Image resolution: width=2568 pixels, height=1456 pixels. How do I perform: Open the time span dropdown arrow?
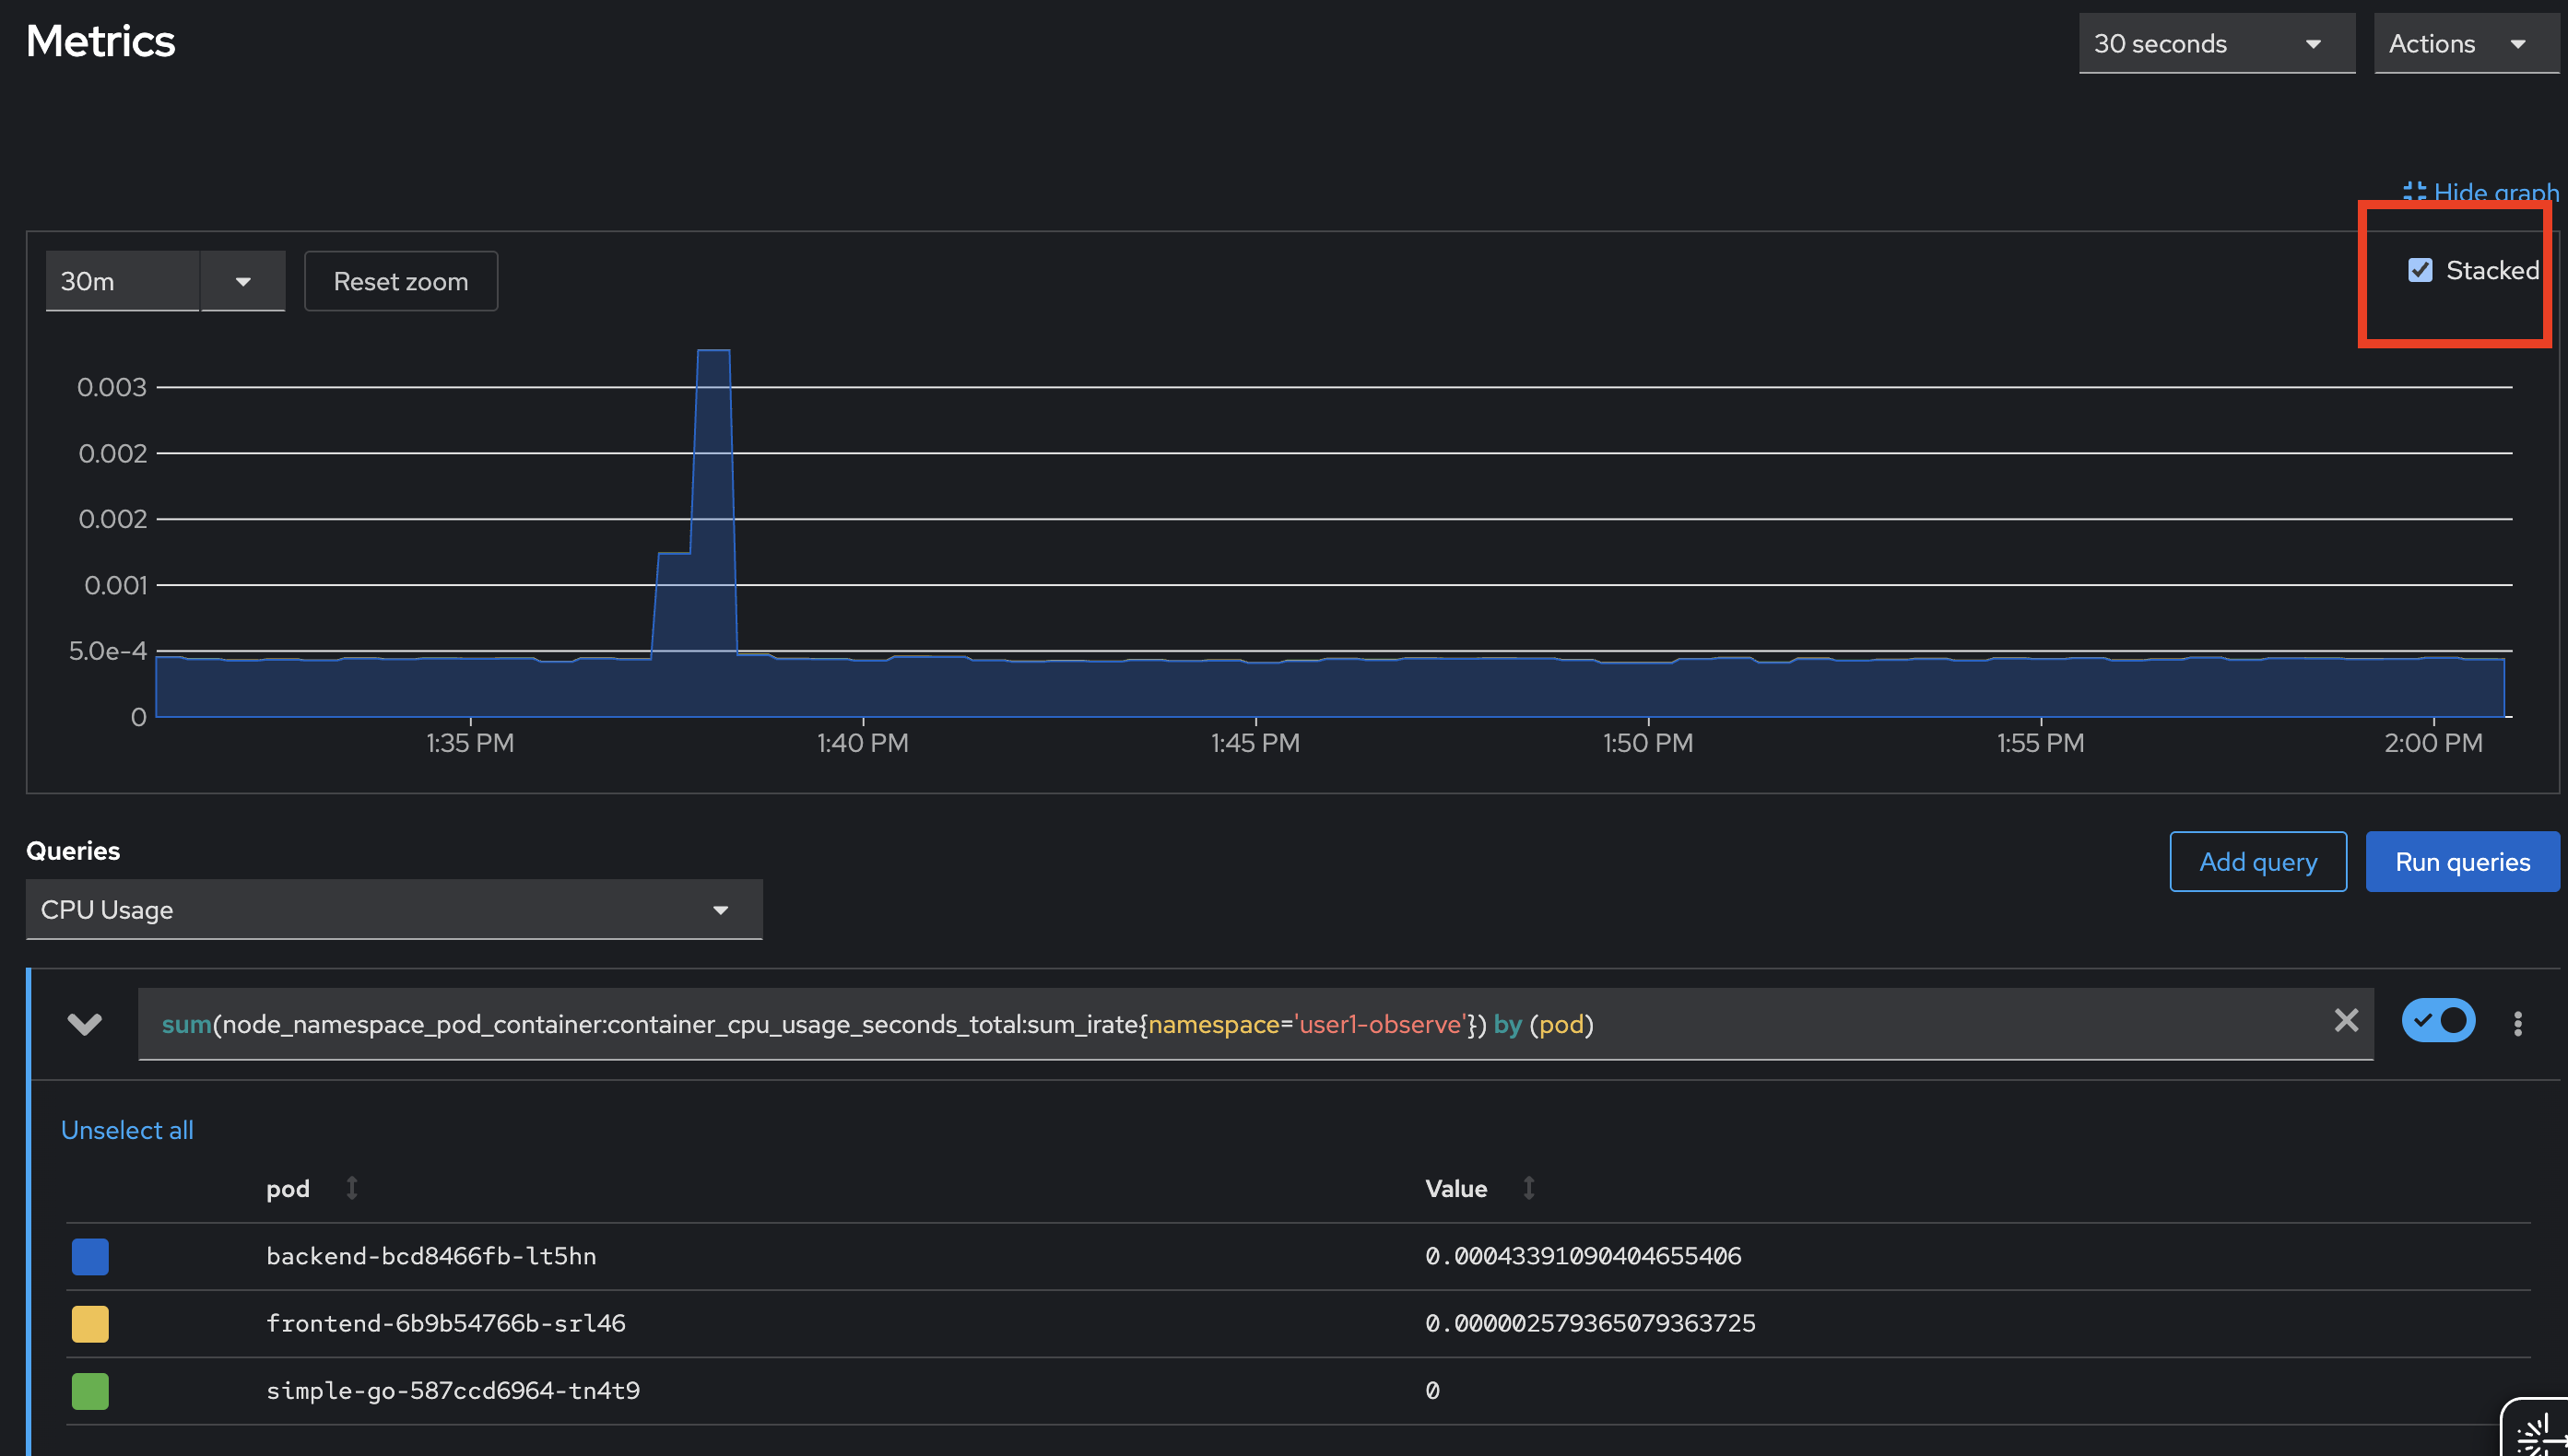point(243,281)
